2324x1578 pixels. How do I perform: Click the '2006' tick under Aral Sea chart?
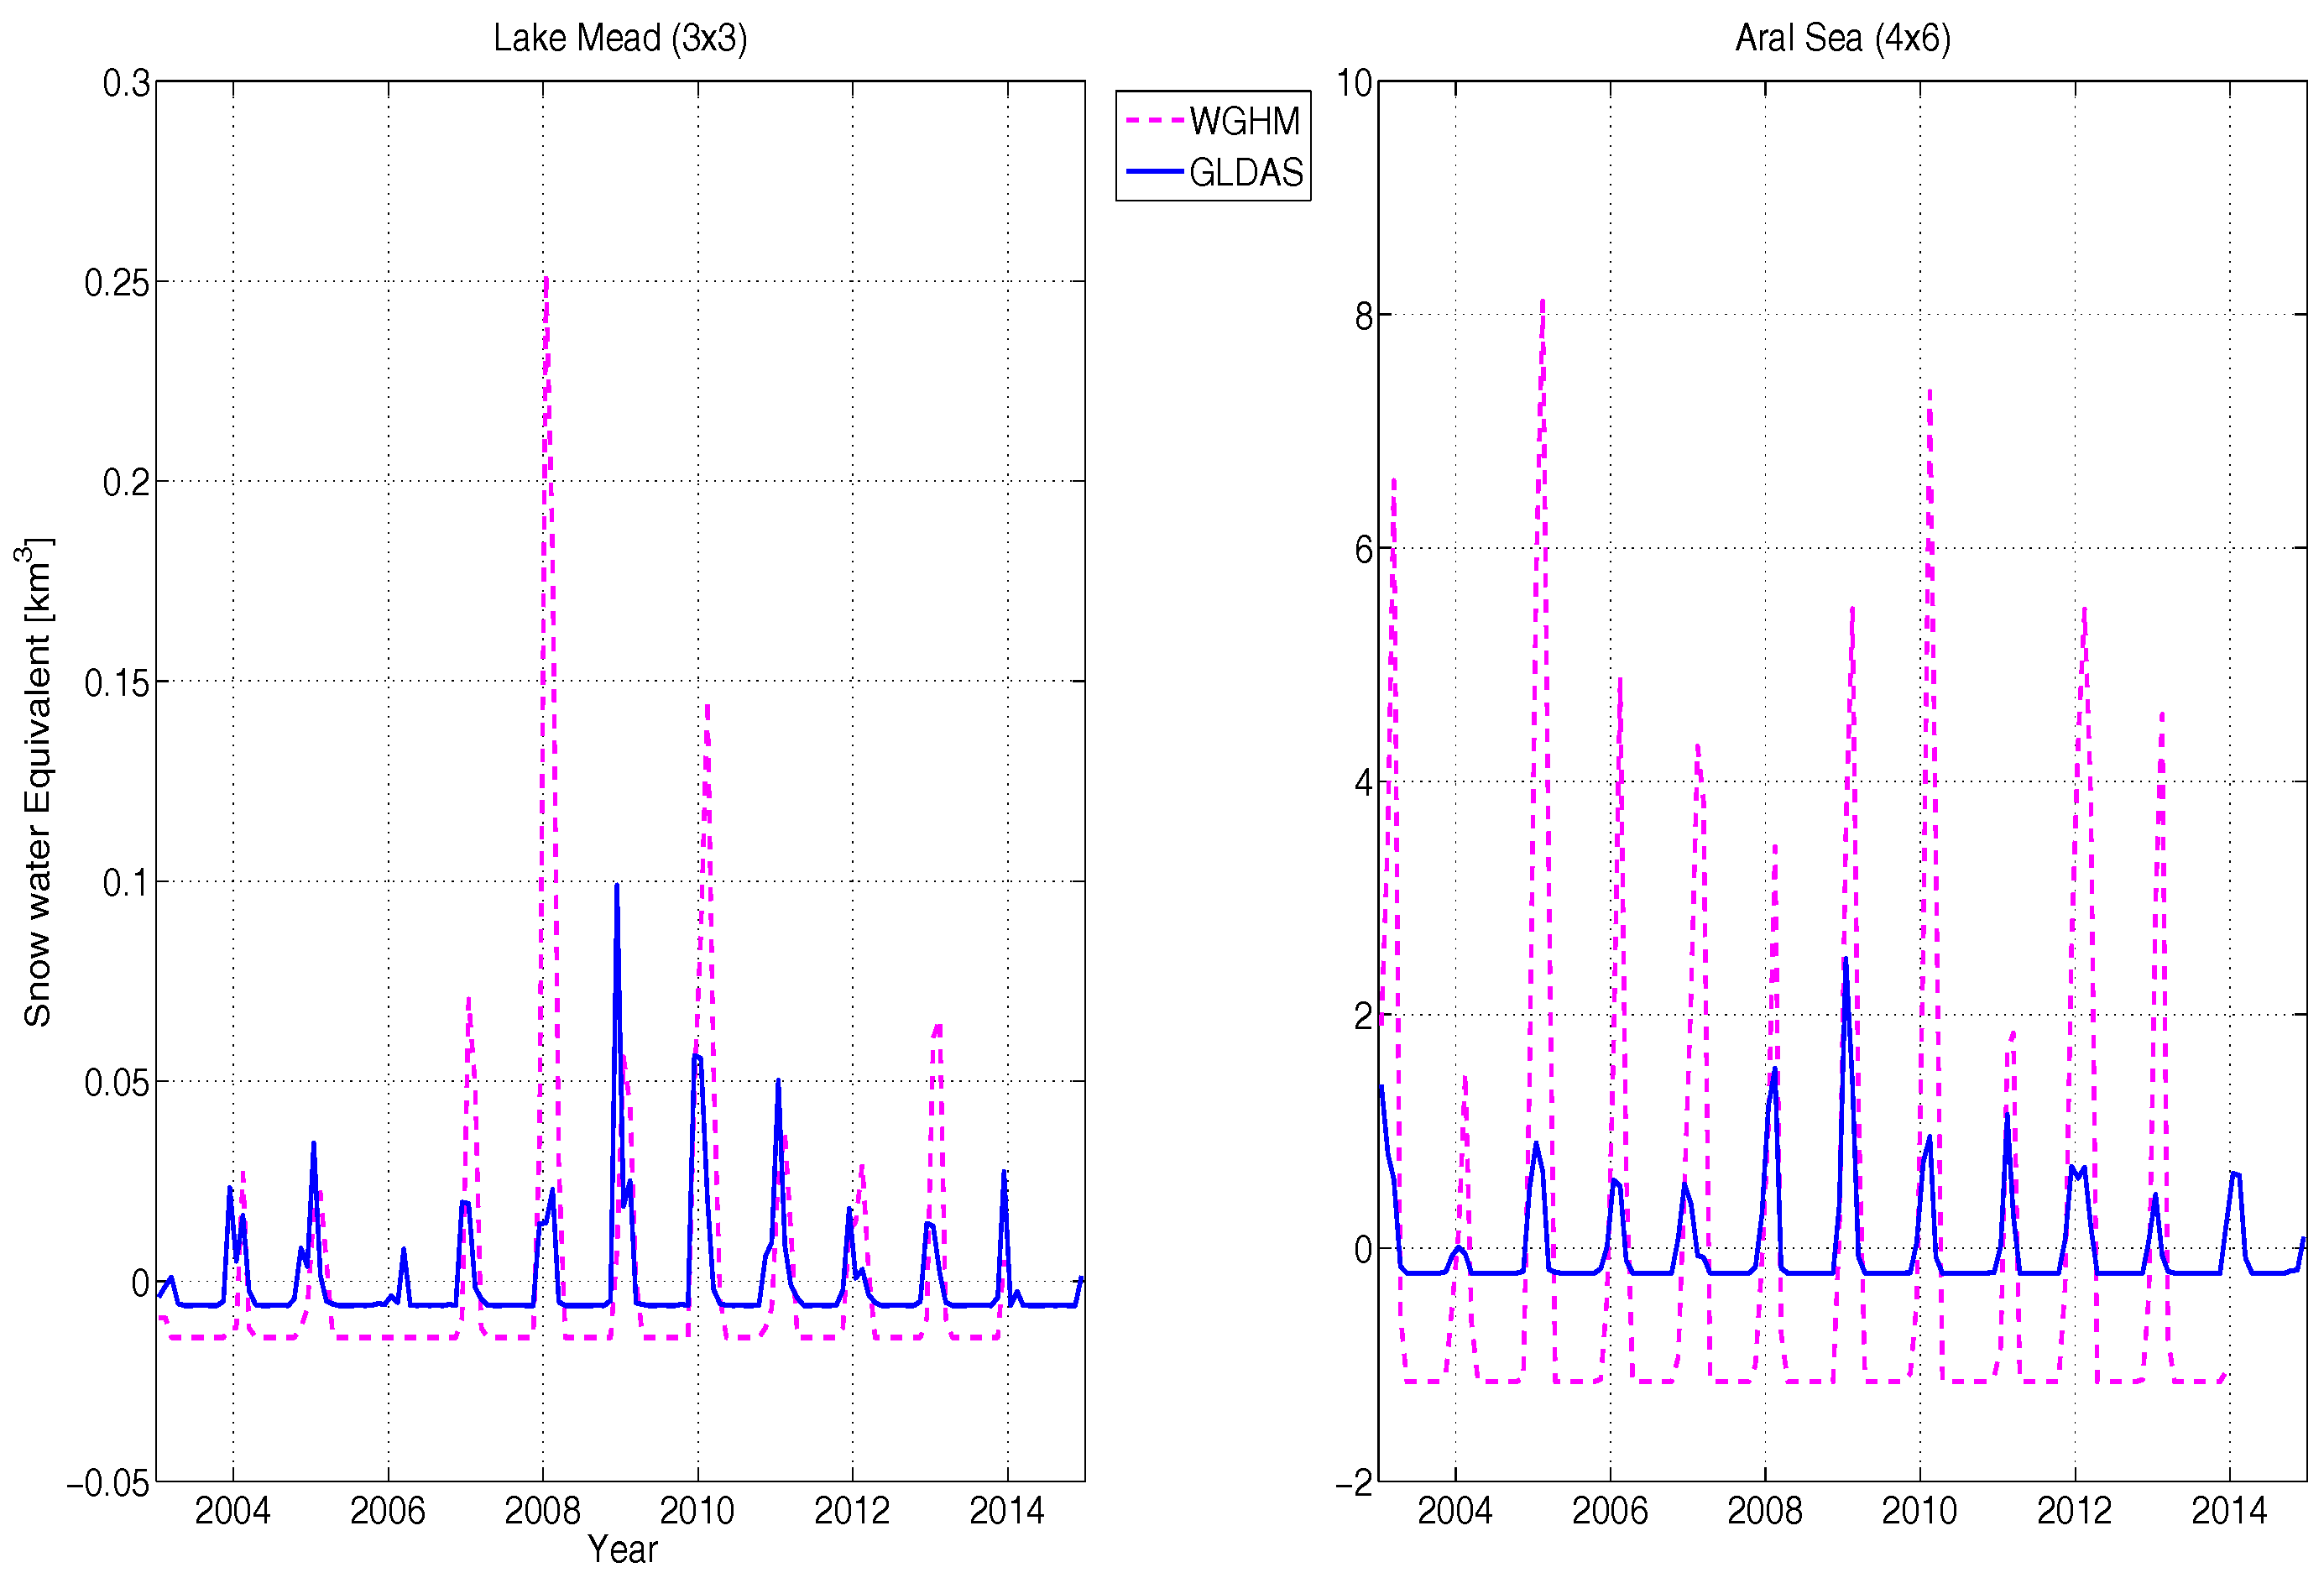[1610, 1510]
